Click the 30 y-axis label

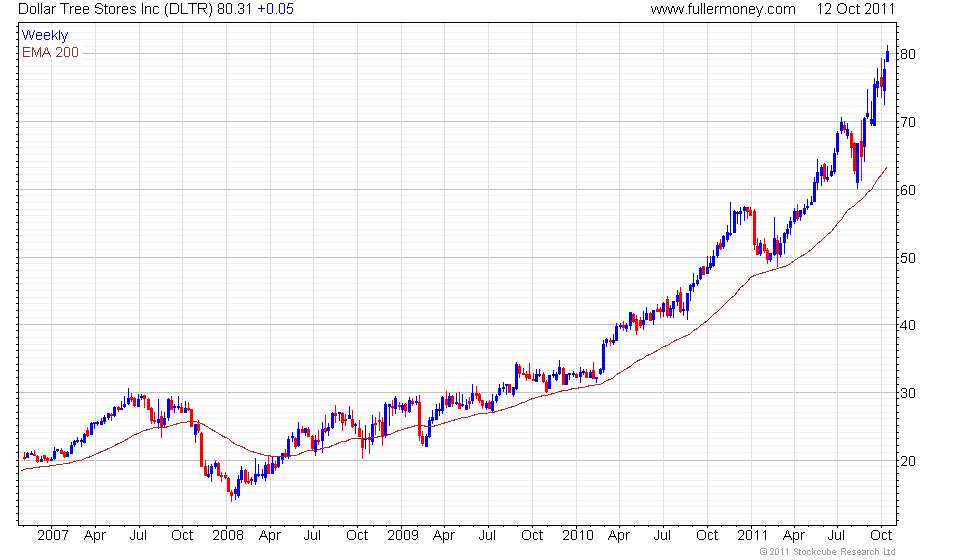tap(908, 393)
